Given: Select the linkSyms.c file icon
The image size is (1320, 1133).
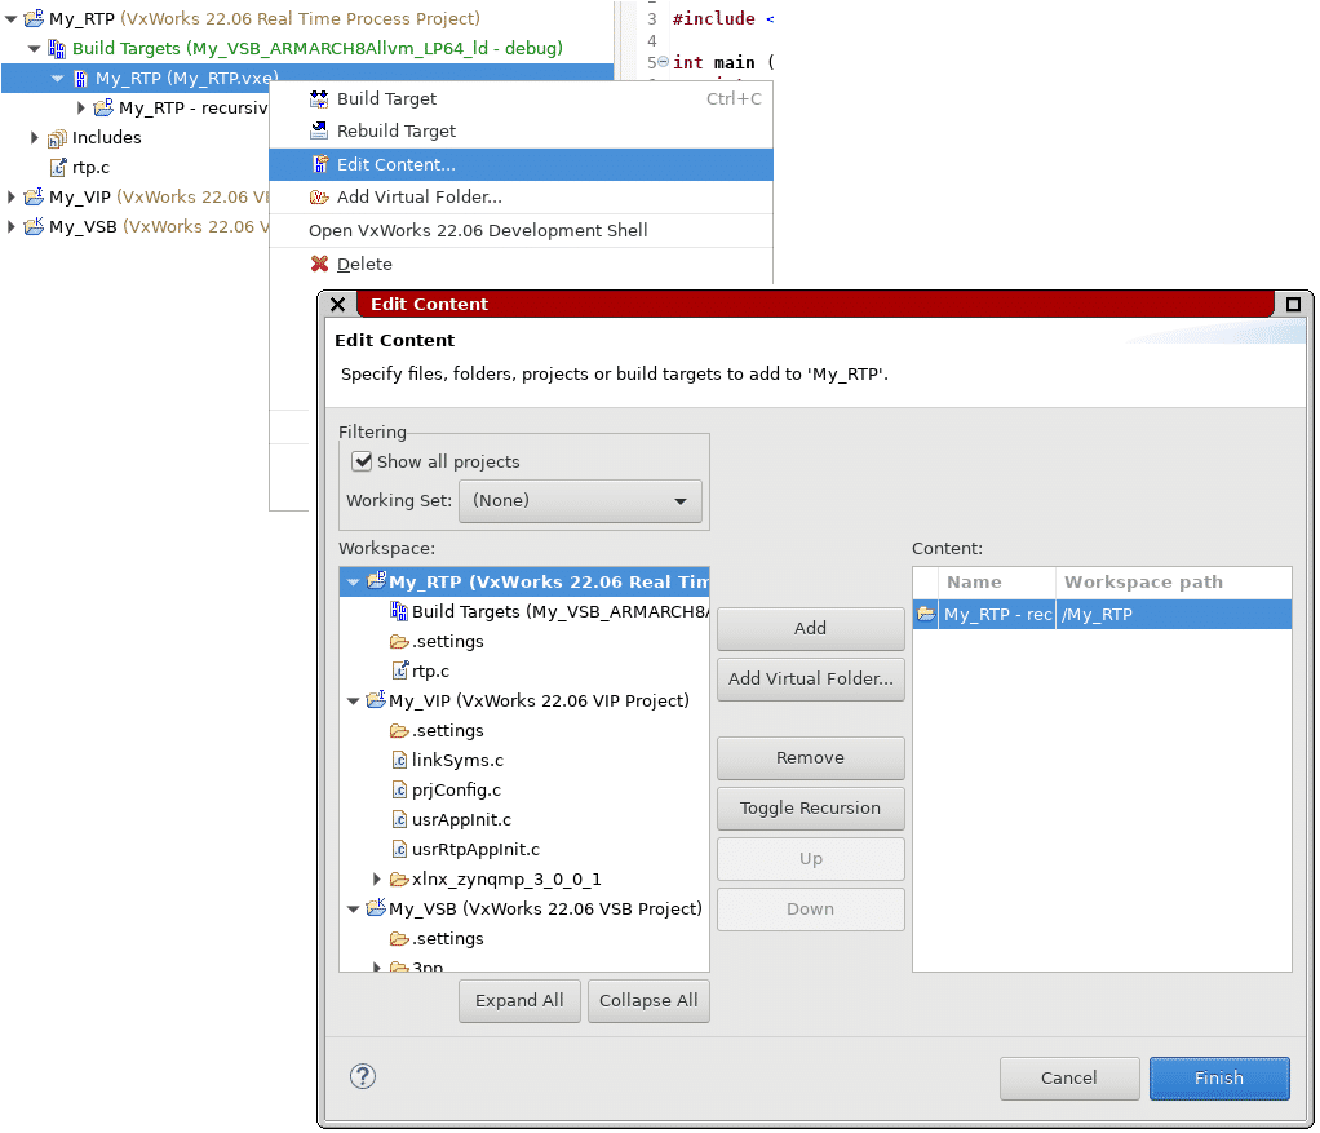Looking at the screenshot, I should (x=399, y=760).
